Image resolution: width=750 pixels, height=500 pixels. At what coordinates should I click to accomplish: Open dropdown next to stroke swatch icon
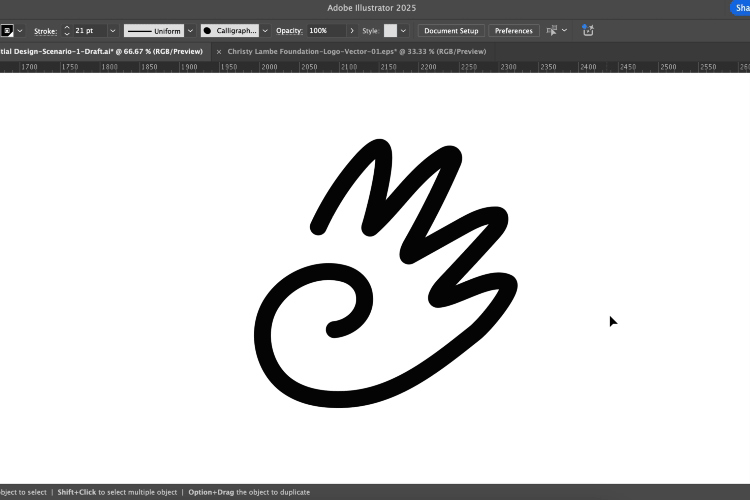coord(20,31)
